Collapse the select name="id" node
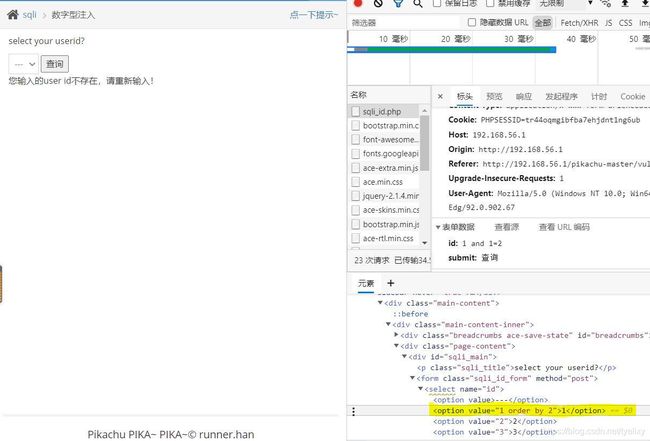This screenshot has height=441, width=650. coord(420,389)
